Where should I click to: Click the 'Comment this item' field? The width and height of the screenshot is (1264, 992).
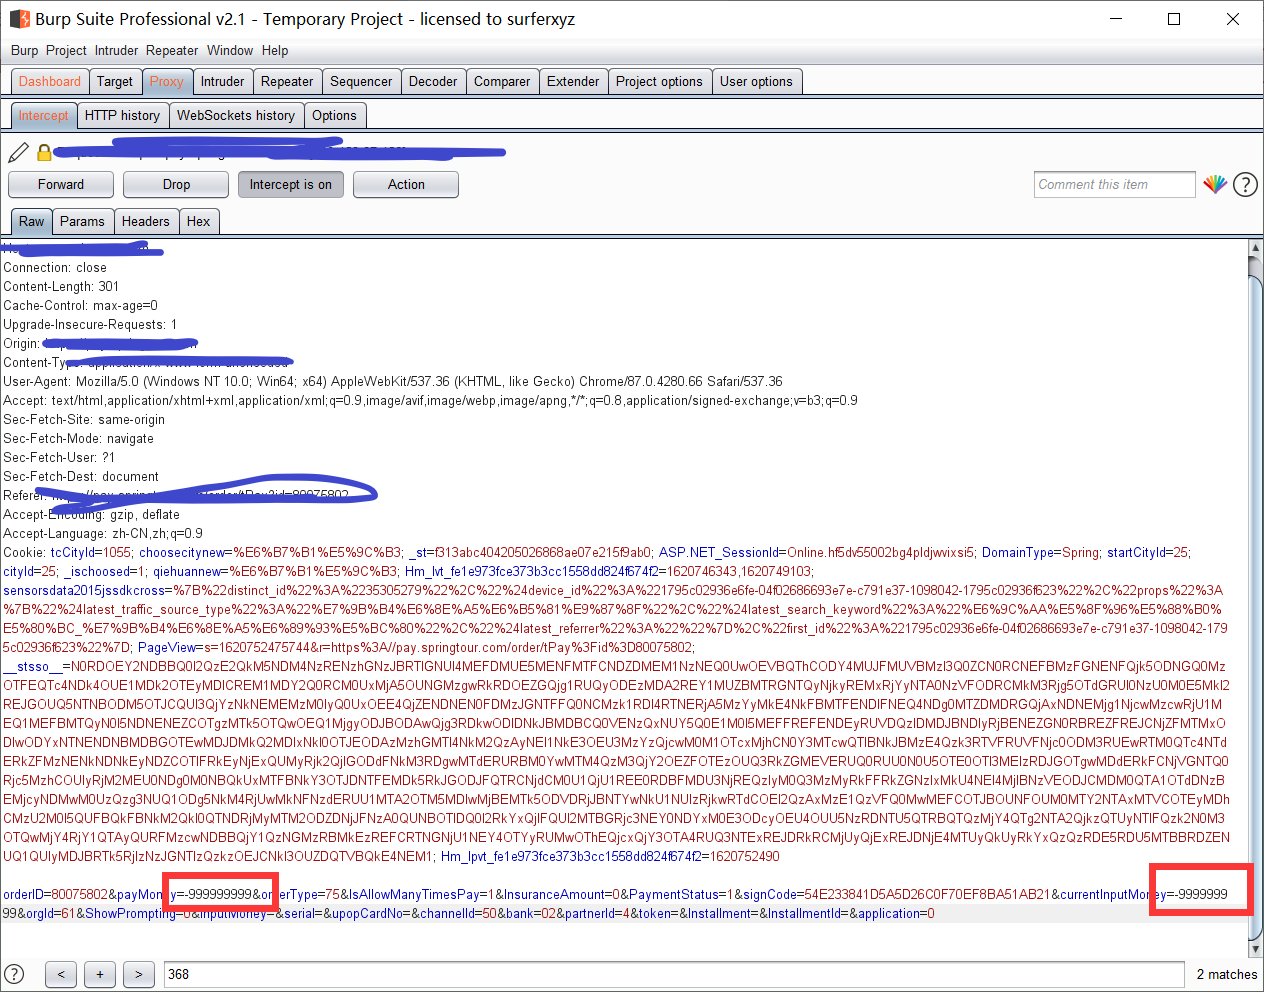(x=1115, y=185)
